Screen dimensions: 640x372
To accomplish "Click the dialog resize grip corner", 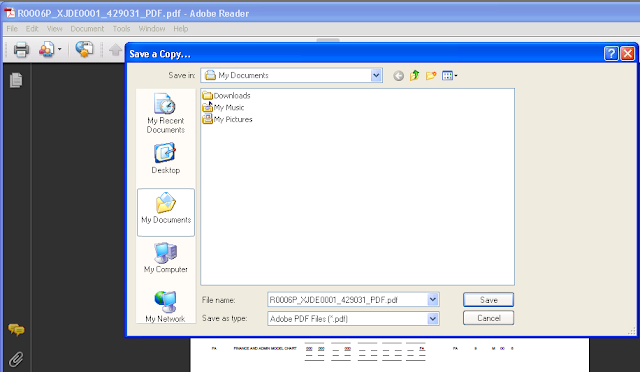I will pos(631,331).
